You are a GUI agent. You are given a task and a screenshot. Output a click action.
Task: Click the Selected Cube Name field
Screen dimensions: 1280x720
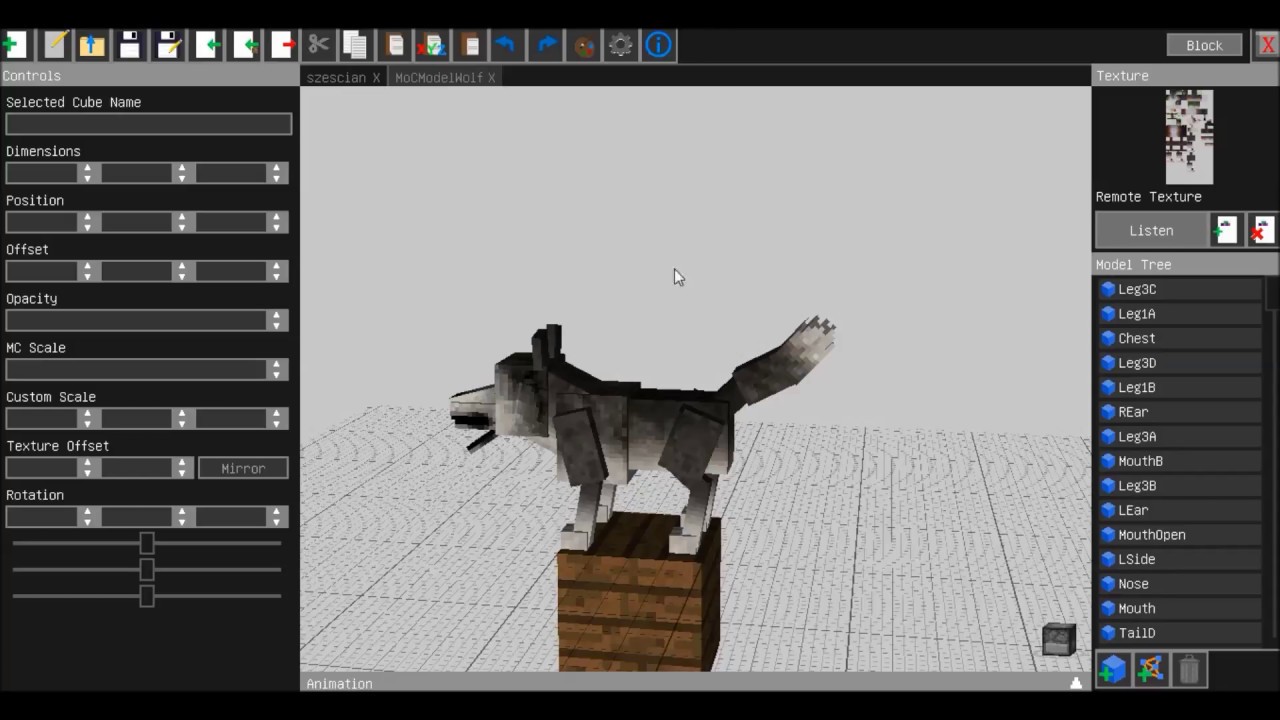(x=149, y=124)
